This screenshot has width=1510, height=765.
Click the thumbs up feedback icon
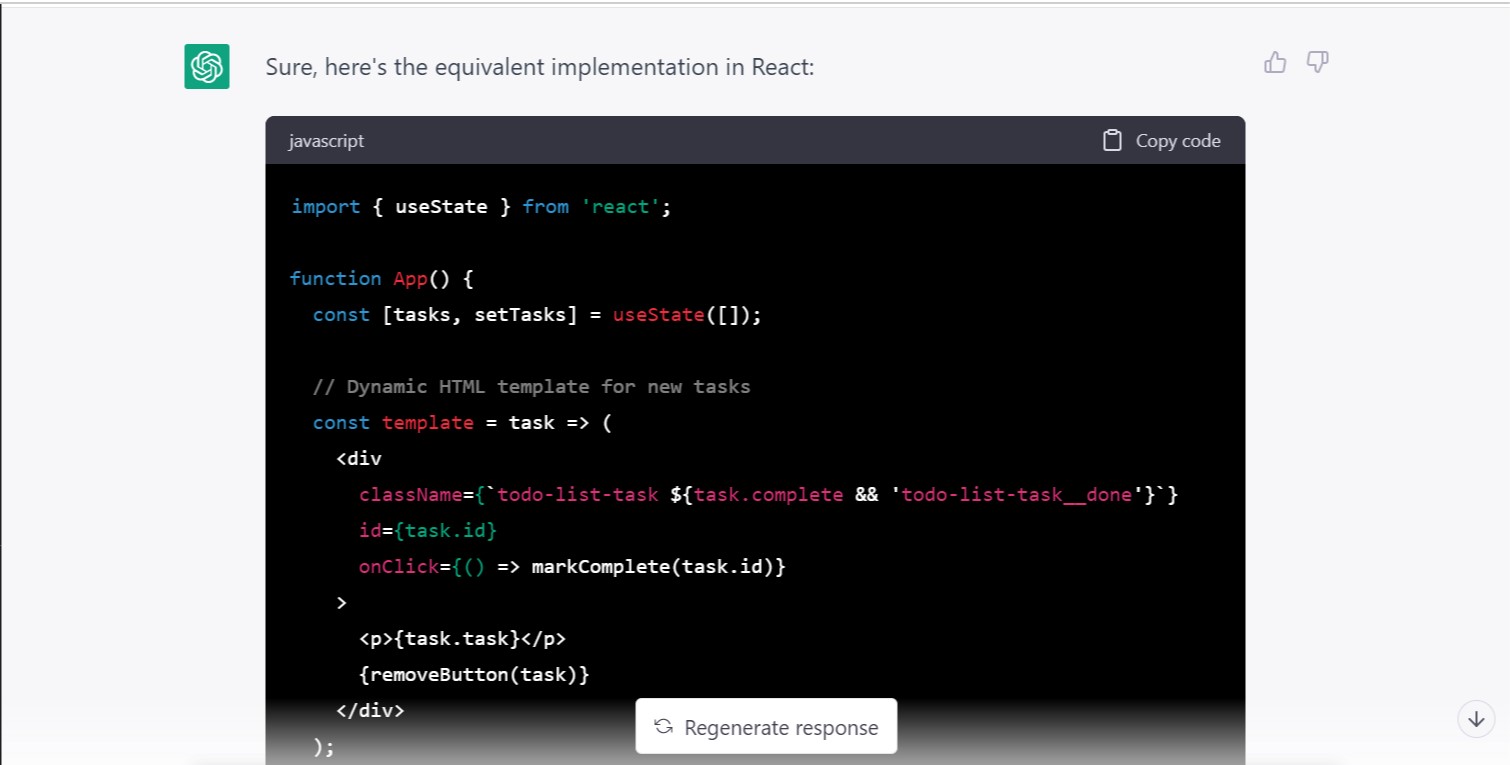(x=1275, y=63)
